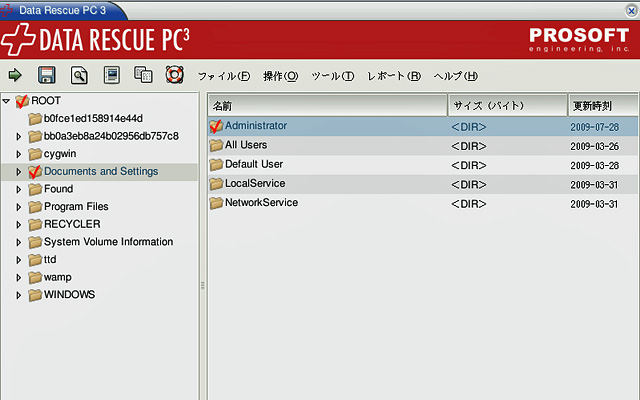Image resolution: width=640 pixels, height=400 pixels.
Task: Expand the wamp folder node
Action: click(18, 278)
